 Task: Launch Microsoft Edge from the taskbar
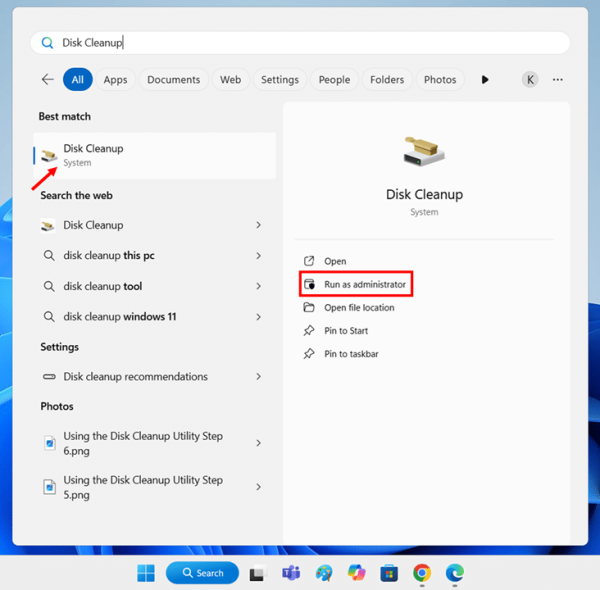click(x=455, y=573)
